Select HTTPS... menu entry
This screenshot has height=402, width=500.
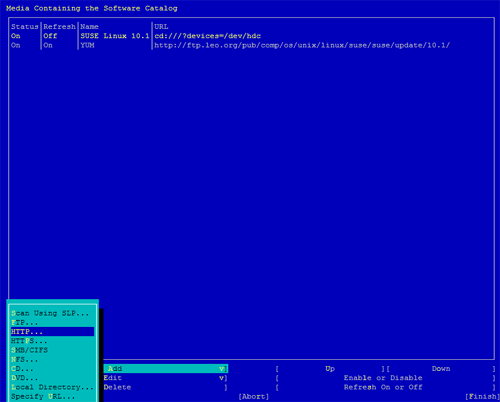pyautogui.click(x=52, y=341)
